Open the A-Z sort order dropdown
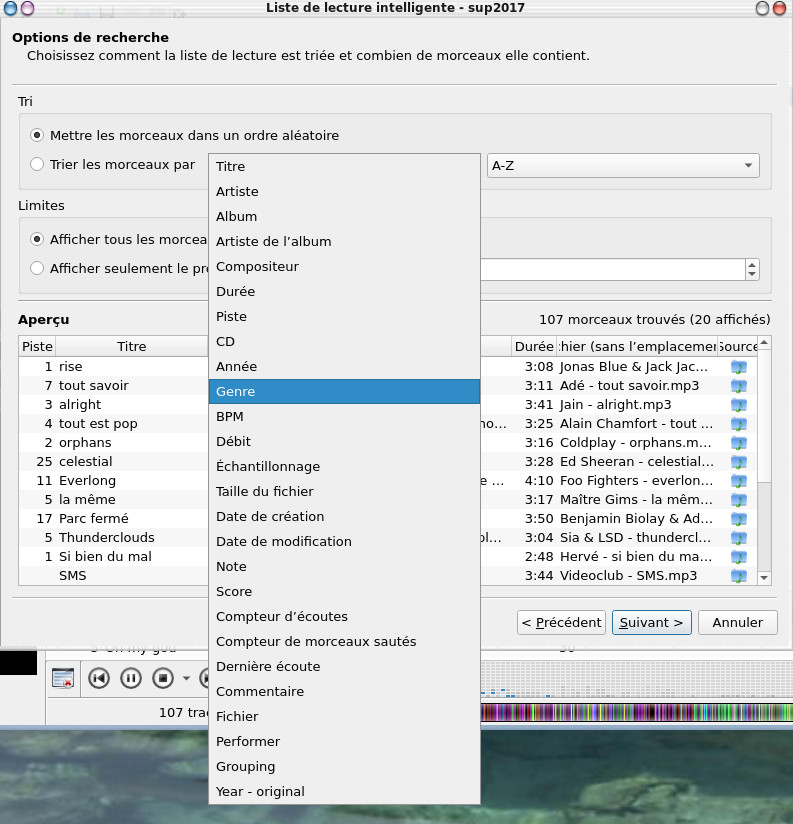The width and height of the screenshot is (793, 824). coord(623,166)
